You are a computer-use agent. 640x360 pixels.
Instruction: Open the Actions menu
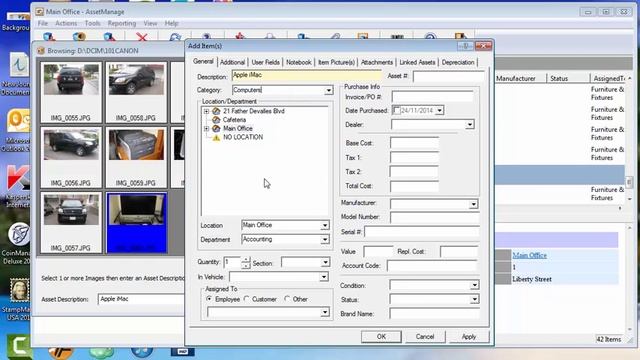[66, 23]
